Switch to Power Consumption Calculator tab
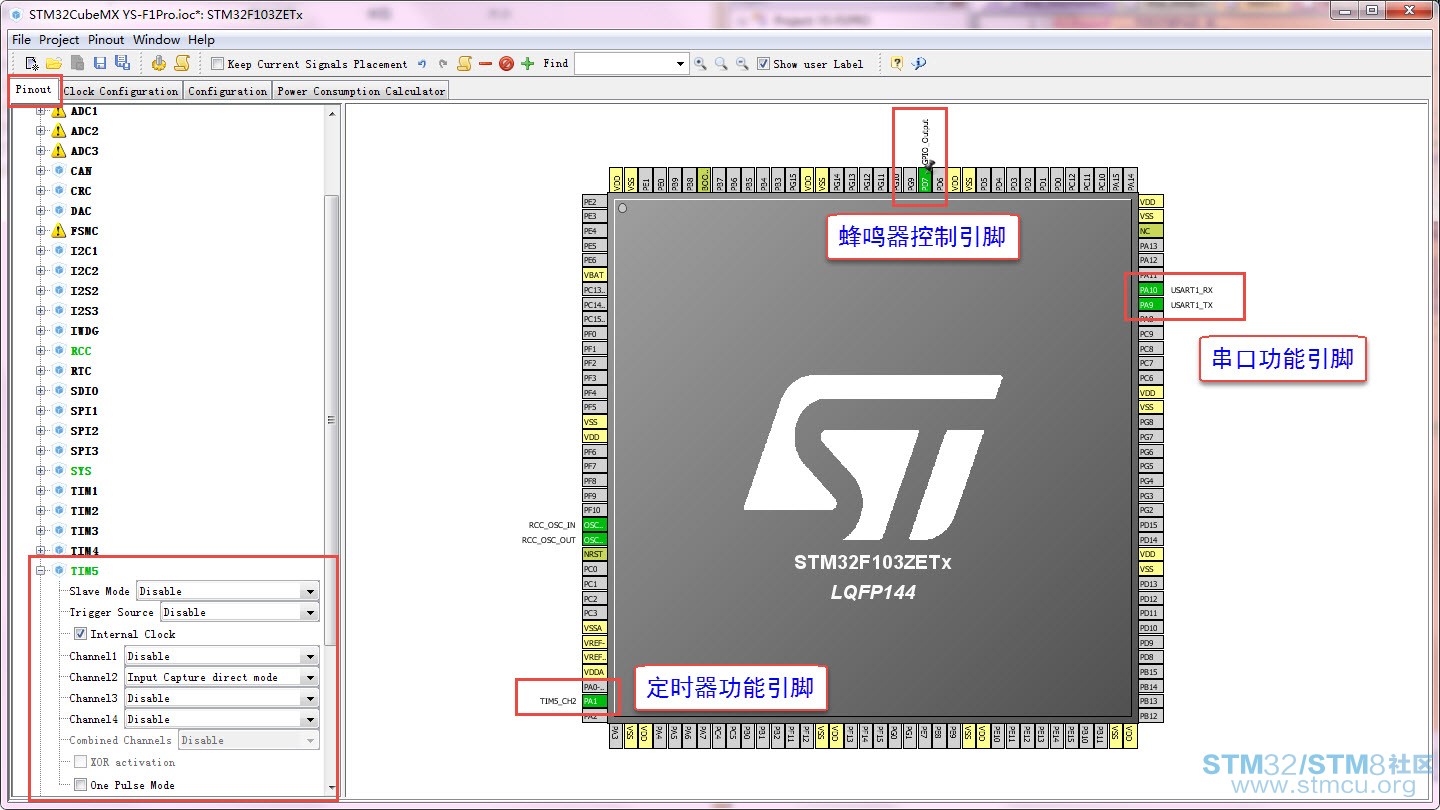1440x810 pixels. coord(361,91)
